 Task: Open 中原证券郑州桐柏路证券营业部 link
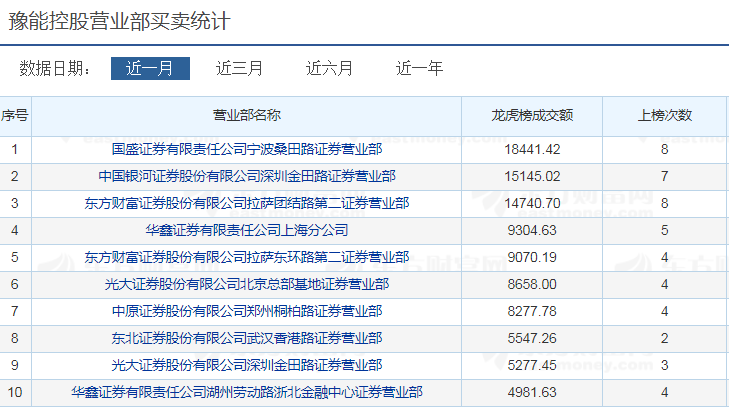point(247,311)
